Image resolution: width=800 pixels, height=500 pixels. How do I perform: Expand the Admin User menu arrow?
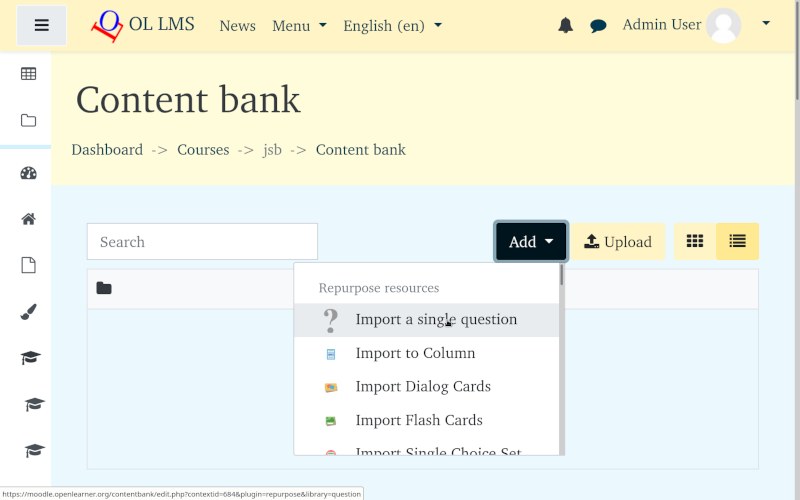click(766, 23)
